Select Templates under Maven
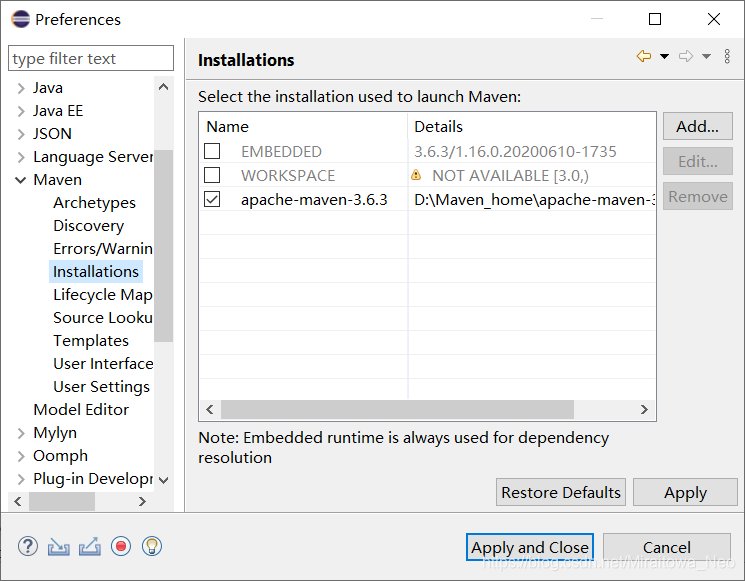745x581 pixels. coord(91,341)
